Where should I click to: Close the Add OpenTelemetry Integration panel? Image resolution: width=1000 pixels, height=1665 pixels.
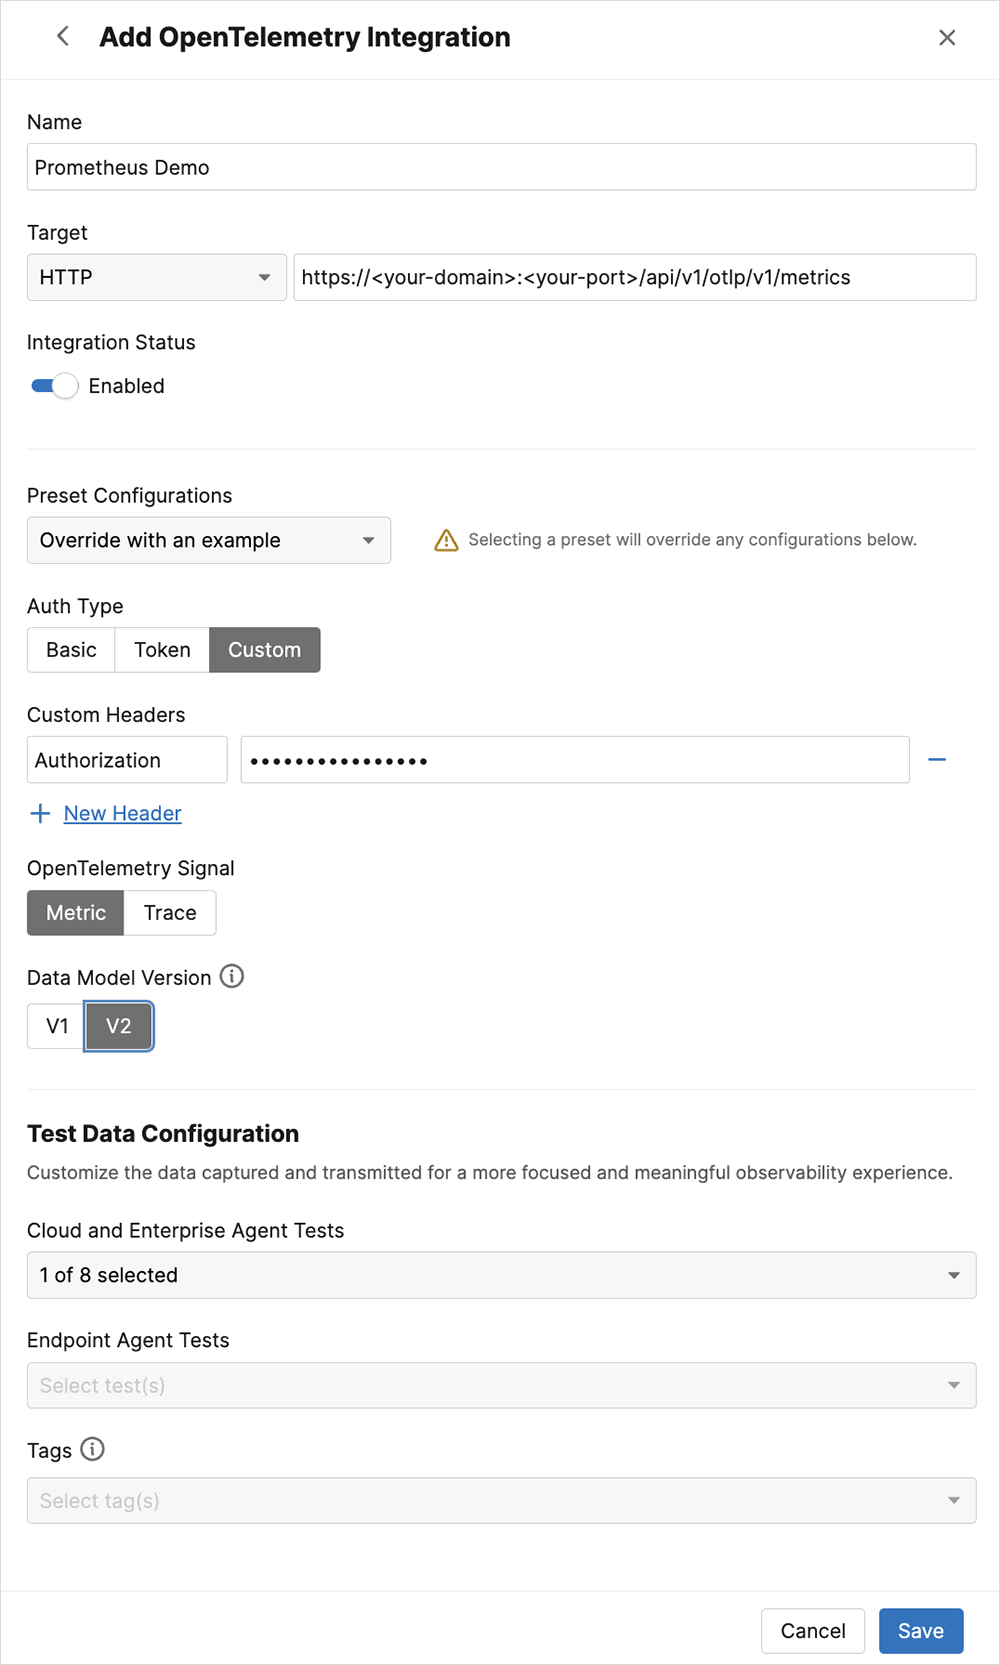(946, 38)
